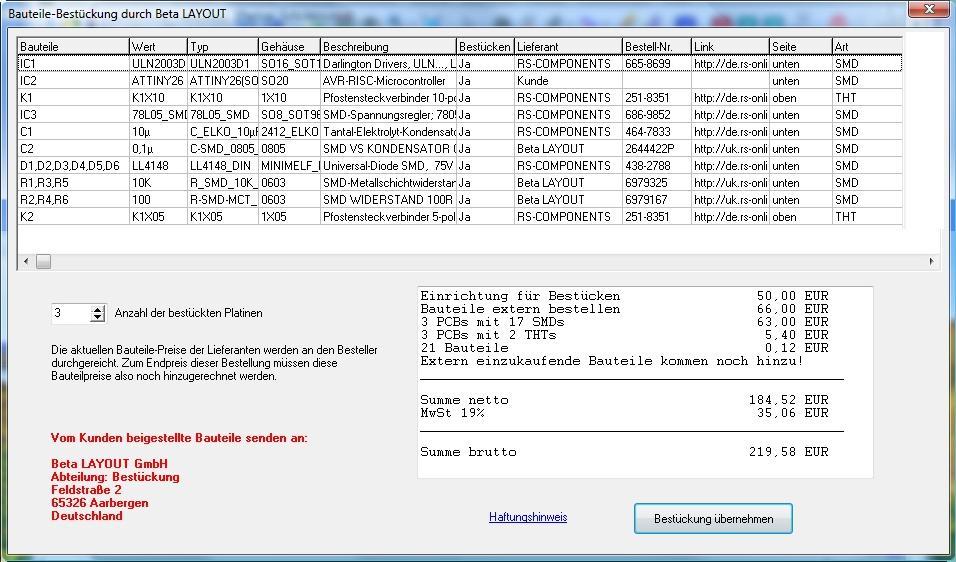The height and width of the screenshot is (562, 956).
Task: Open the Haftungshinweis link
Action: (528, 517)
